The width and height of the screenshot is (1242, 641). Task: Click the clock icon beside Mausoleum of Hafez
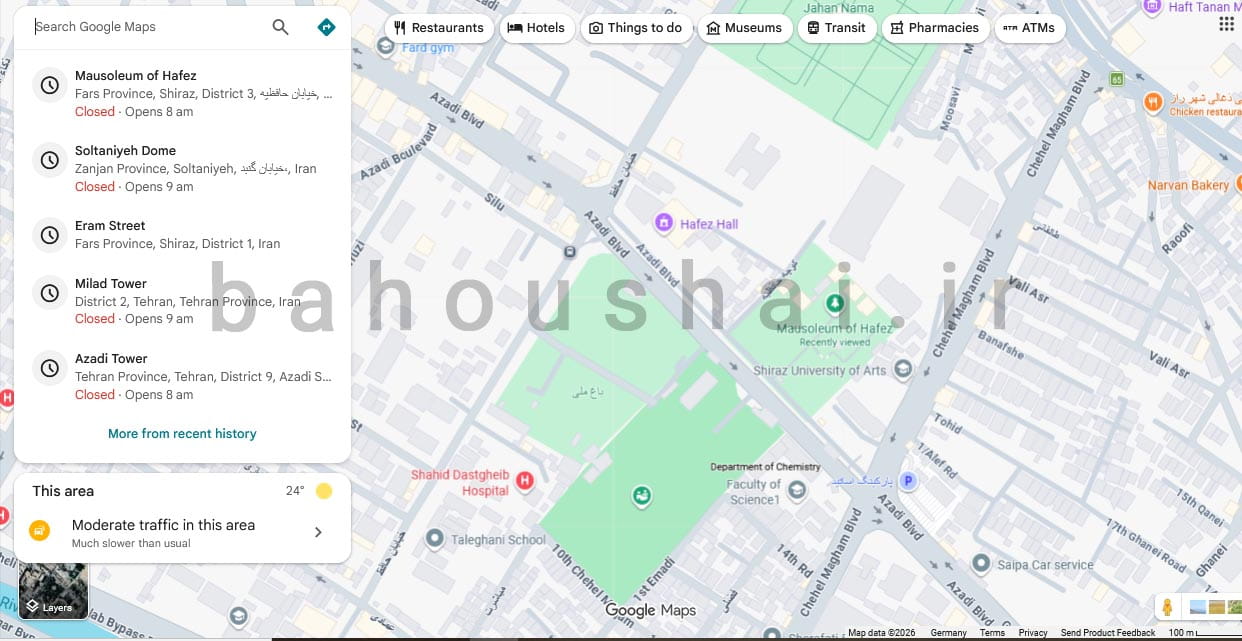tap(49, 85)
